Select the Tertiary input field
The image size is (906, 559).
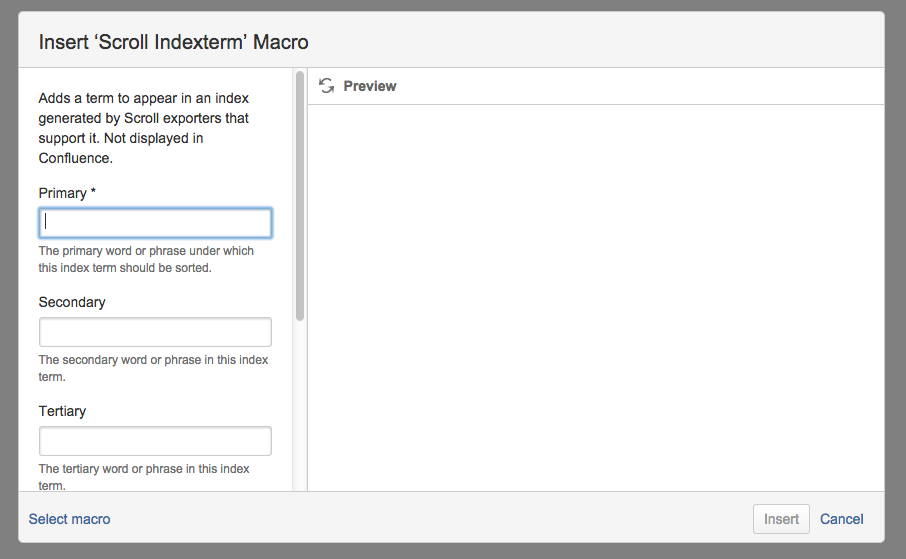(x=155, y=441)
